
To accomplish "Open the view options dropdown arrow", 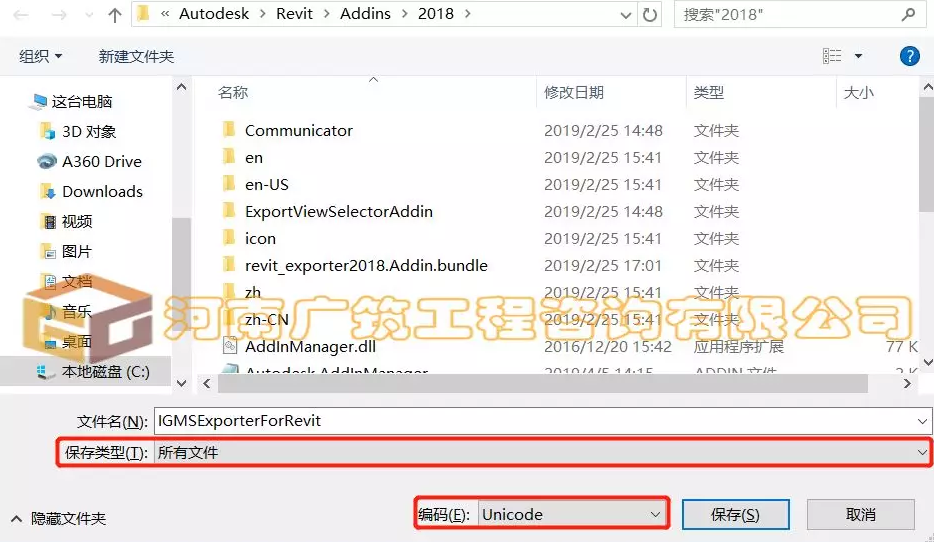I will [x=858, y=56].
